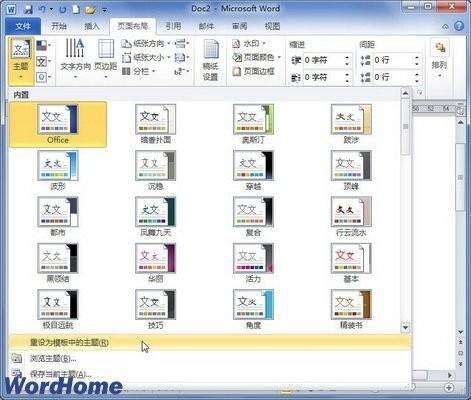
Task: Click the Open folder icon in title bar
Action: [90, 10]
